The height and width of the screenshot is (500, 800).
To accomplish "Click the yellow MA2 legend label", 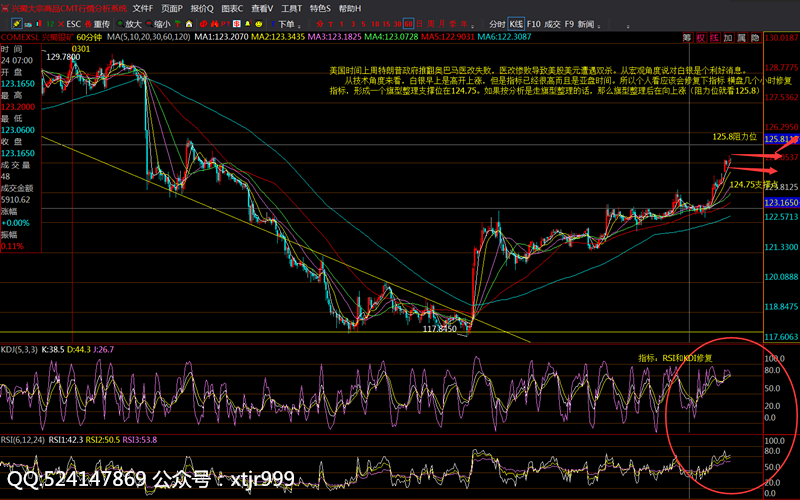I will pos(277,37).
